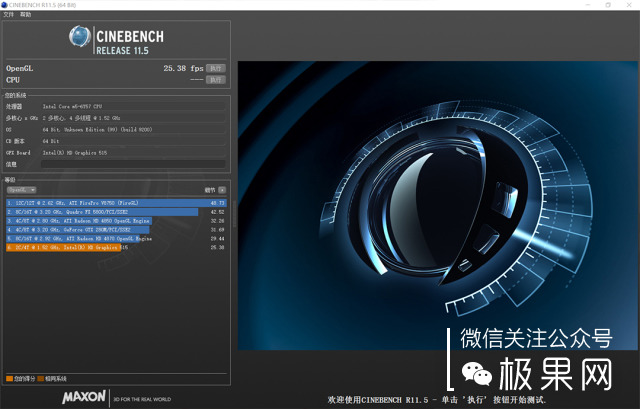Click the dark orange 'identical system' legend icon
Screen dimensions: 640x409
40,379
